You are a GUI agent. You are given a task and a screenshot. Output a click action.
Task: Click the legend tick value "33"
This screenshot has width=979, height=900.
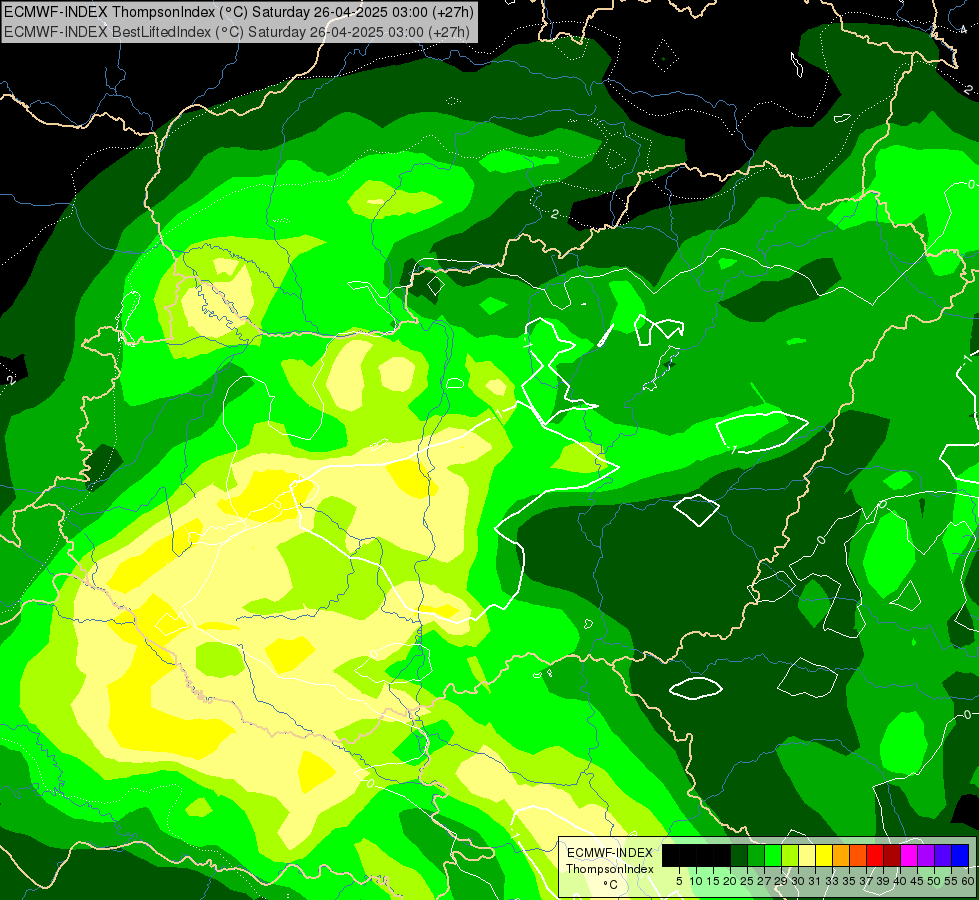click(x=832, y=881)
